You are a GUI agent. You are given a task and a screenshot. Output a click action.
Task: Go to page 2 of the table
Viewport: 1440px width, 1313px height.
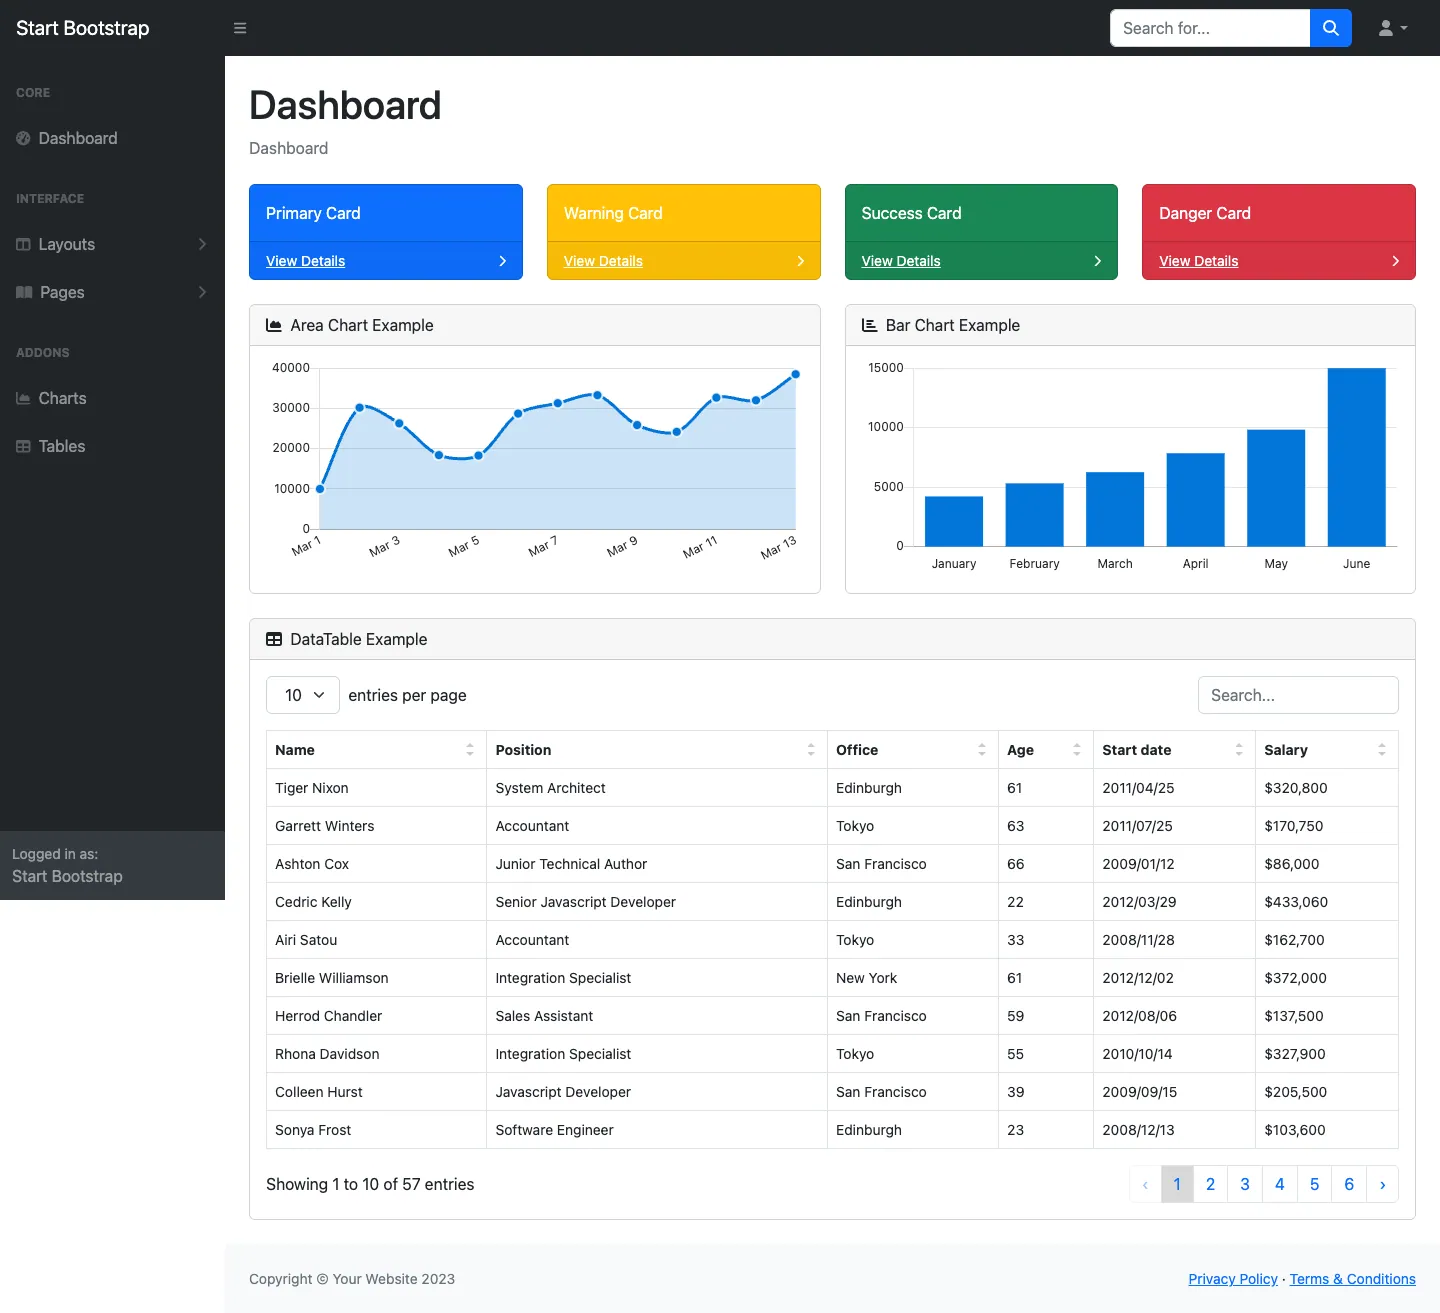tap(1210, 1184)
